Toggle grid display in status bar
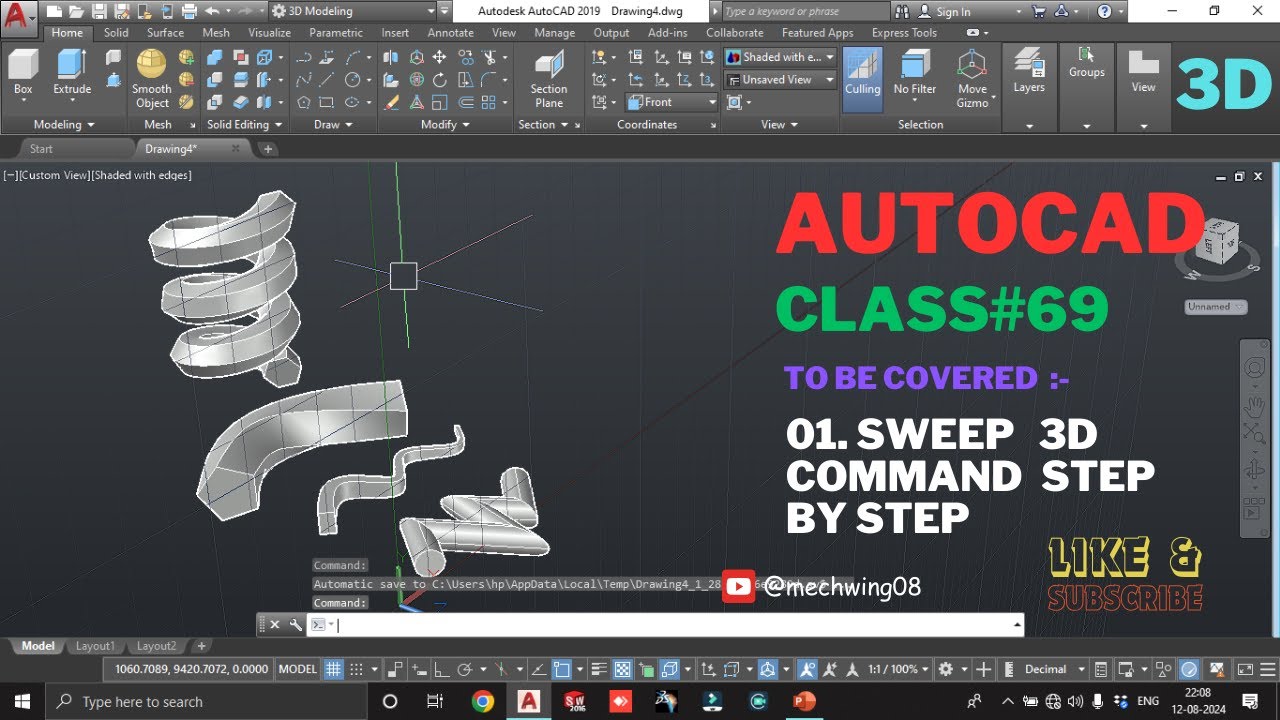This screenshot has width=1280, height=720. (334, 669)
